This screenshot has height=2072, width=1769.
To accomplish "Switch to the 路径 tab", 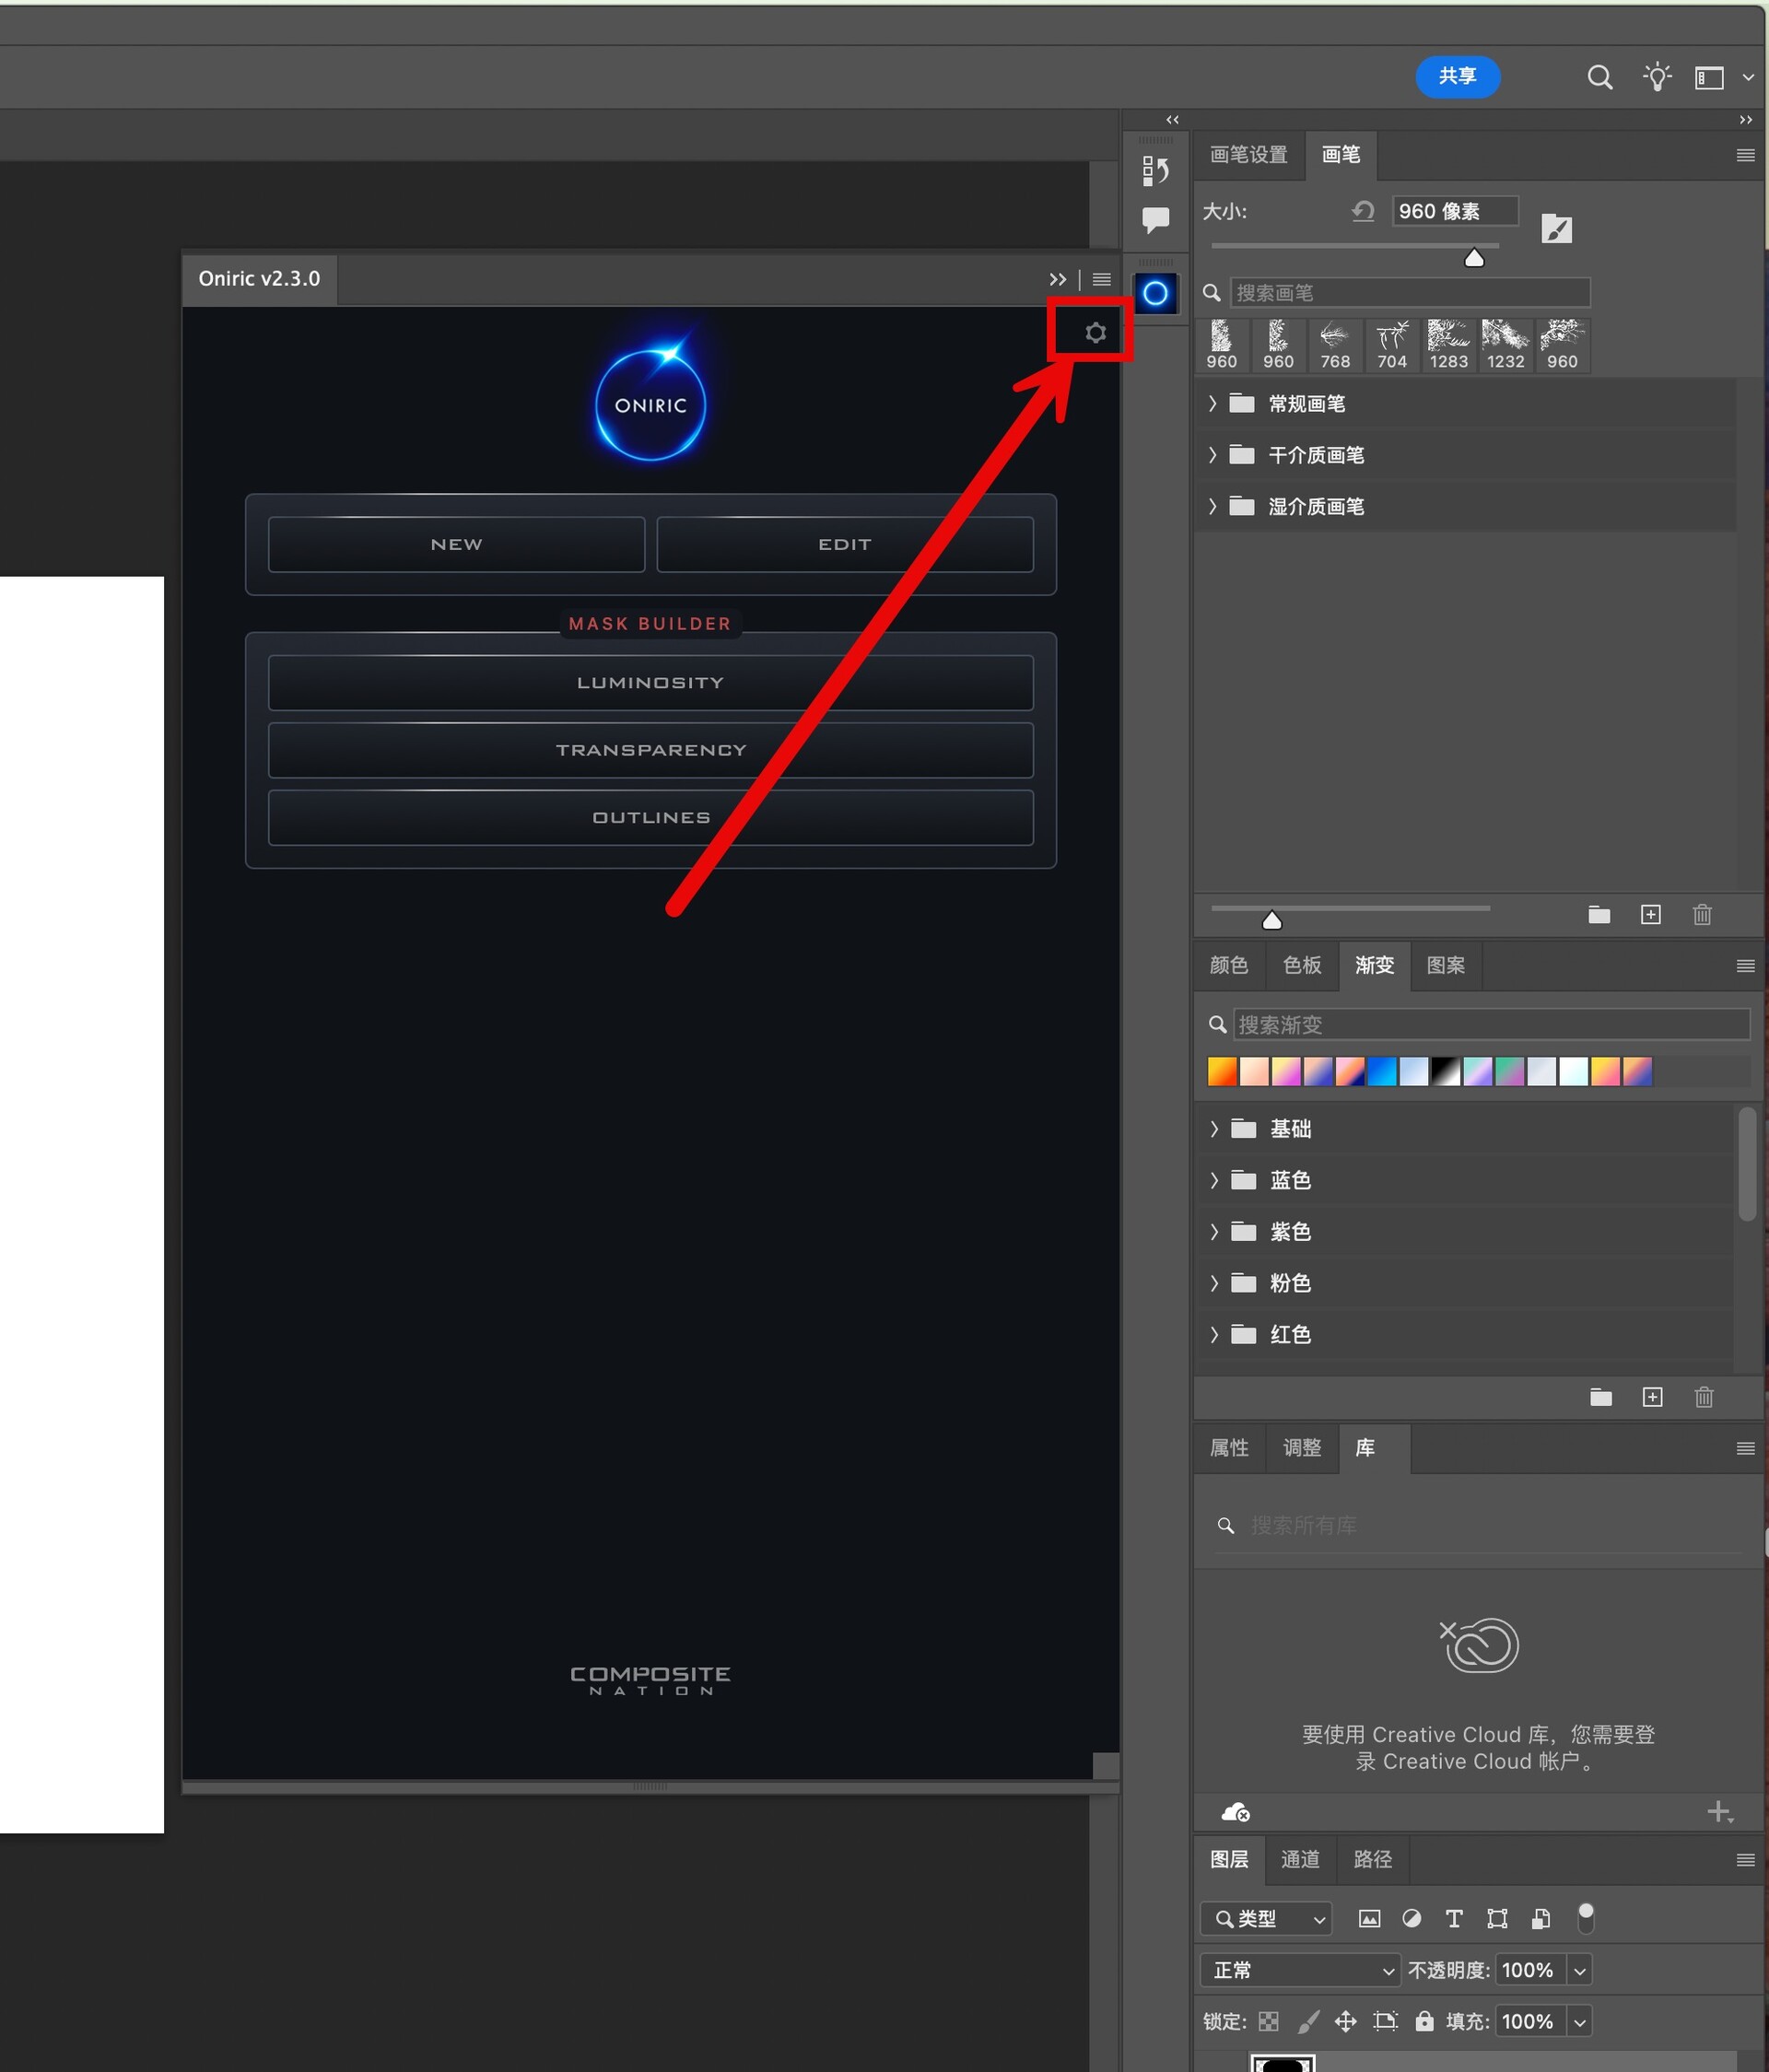I will 1373,1859.
